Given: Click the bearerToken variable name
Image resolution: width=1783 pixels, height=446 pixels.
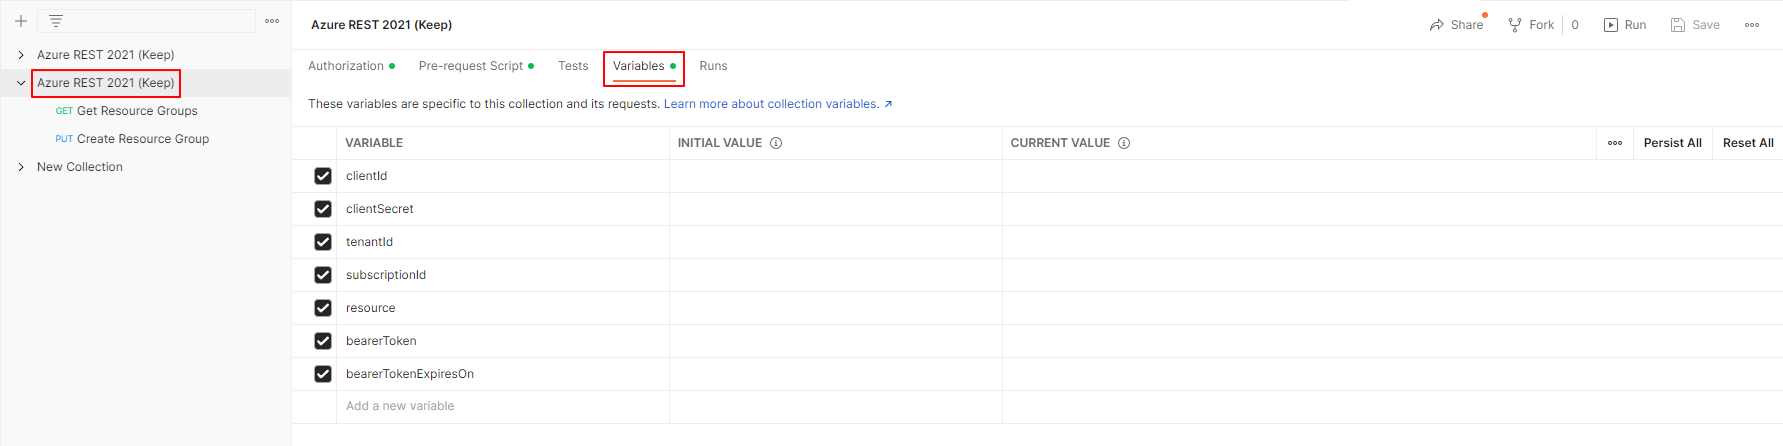Looking at the screenshot, I should point(381,341).
